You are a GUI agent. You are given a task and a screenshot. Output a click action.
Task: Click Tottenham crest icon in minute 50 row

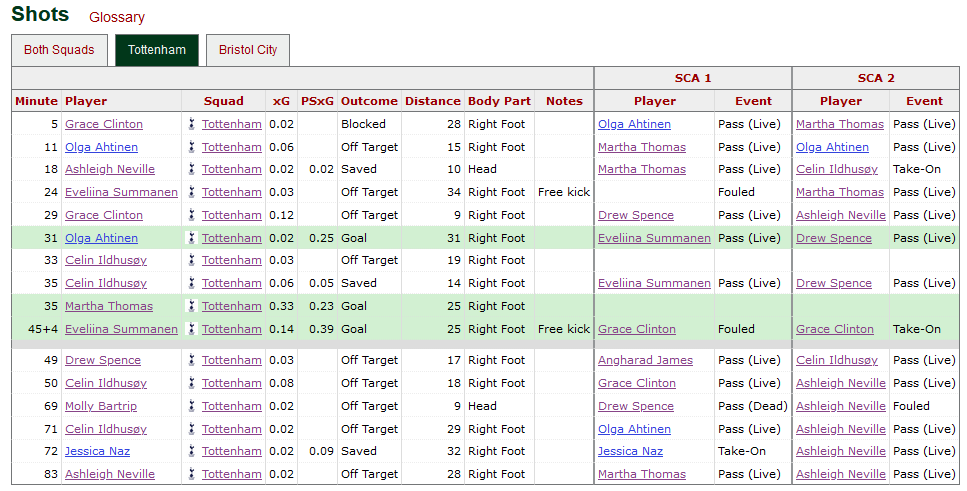coord(192,383)
